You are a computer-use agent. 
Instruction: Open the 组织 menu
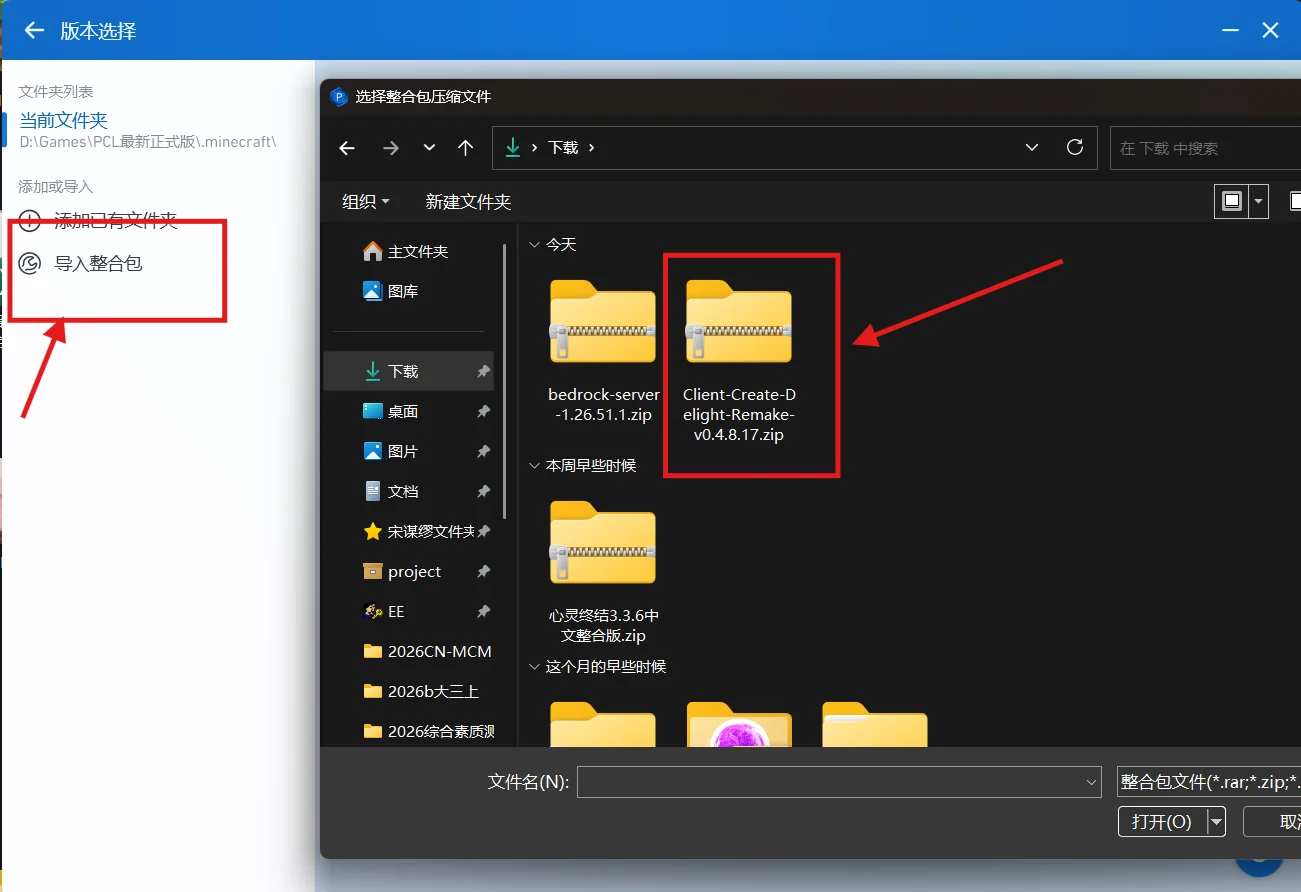(x=366, y=202)
